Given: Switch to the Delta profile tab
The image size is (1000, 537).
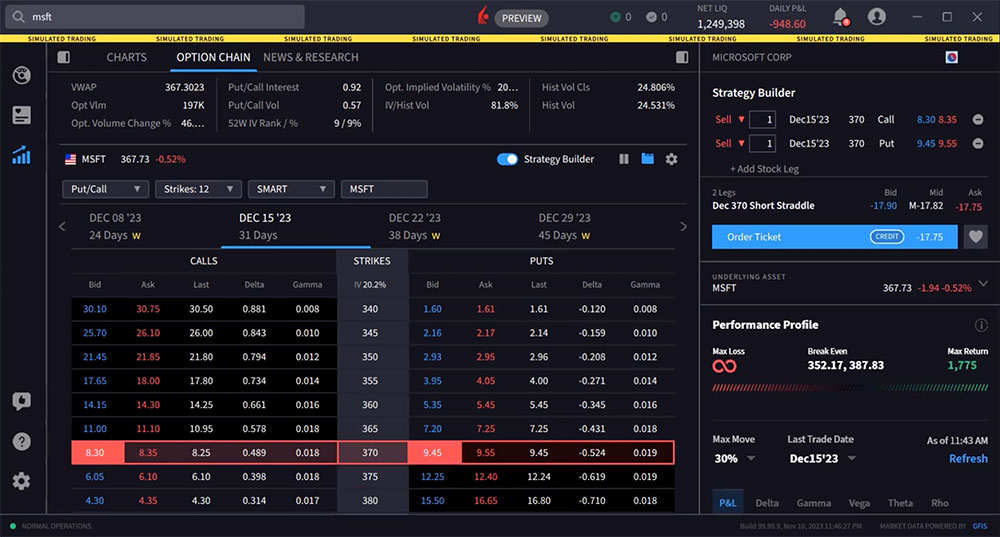Looking at the screenshot, I should point(767,503).
